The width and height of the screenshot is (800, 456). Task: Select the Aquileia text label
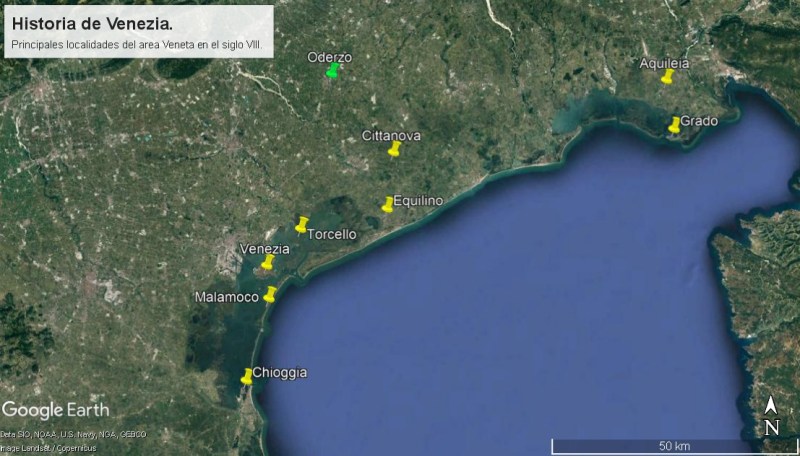coord(667,63)
